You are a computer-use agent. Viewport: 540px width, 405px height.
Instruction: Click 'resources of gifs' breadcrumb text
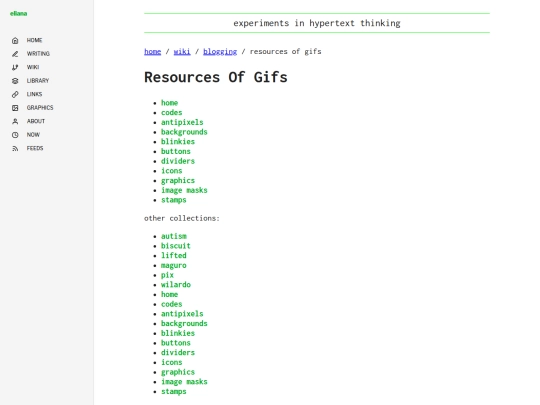[285, 51]
